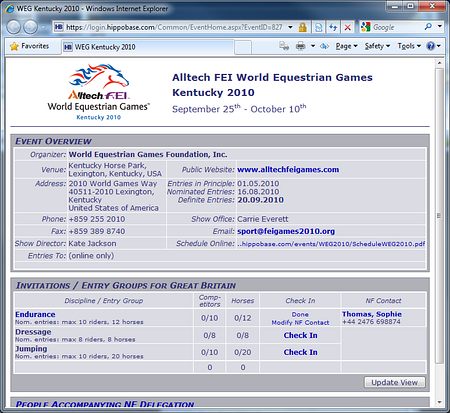Click the Refresh arrows icon

[x=333, y=27]
